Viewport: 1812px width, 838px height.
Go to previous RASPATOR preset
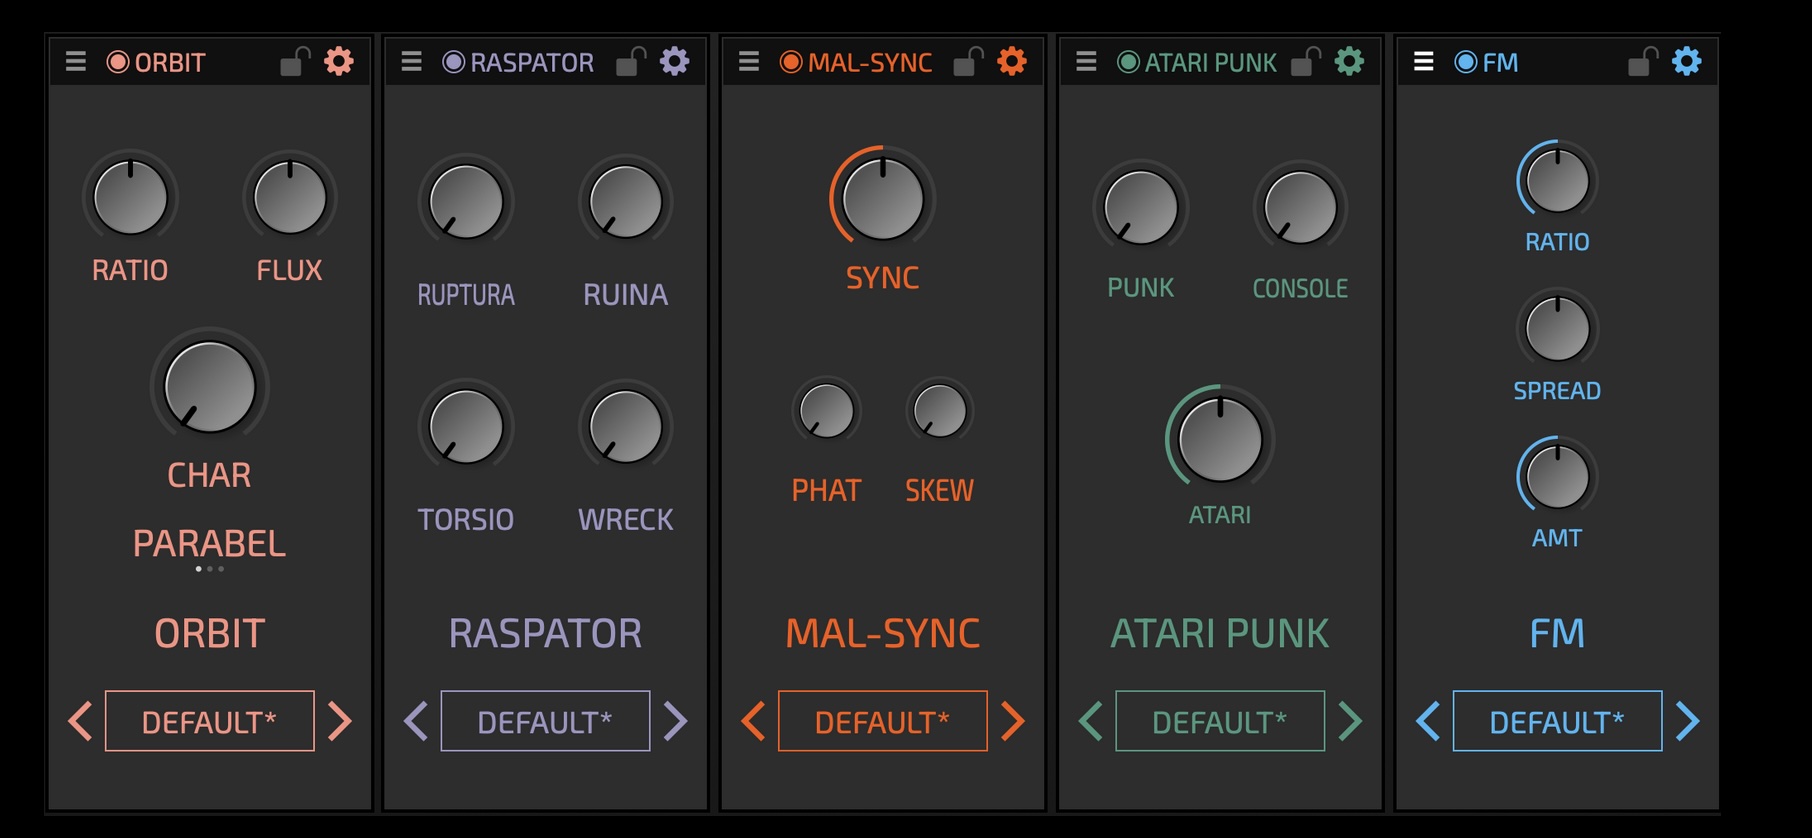[417, 721]
